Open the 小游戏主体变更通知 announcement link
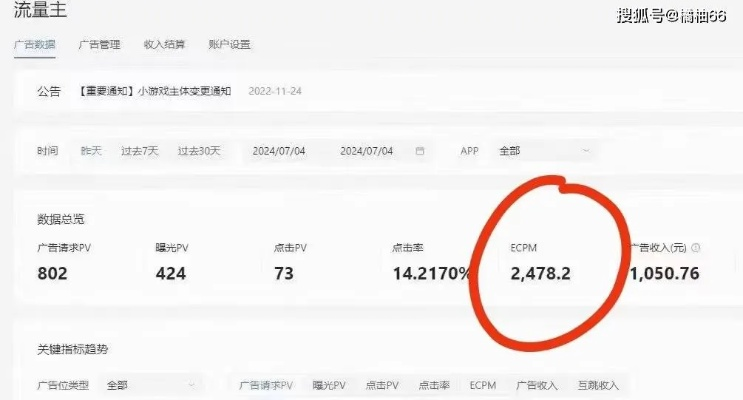 (x=155, y=91)
